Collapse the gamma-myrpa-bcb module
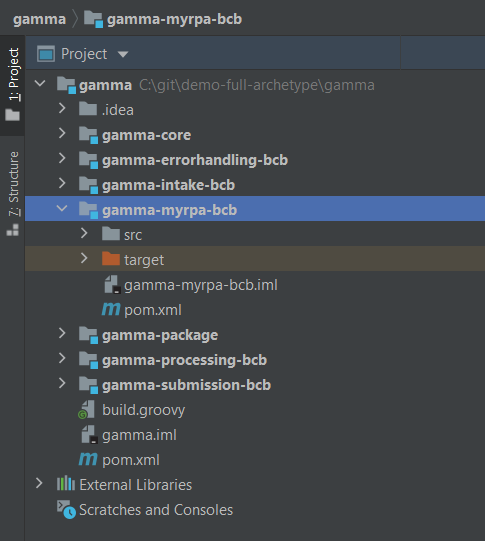This screenshot has height=541, width=485. (x=62, y=208)
